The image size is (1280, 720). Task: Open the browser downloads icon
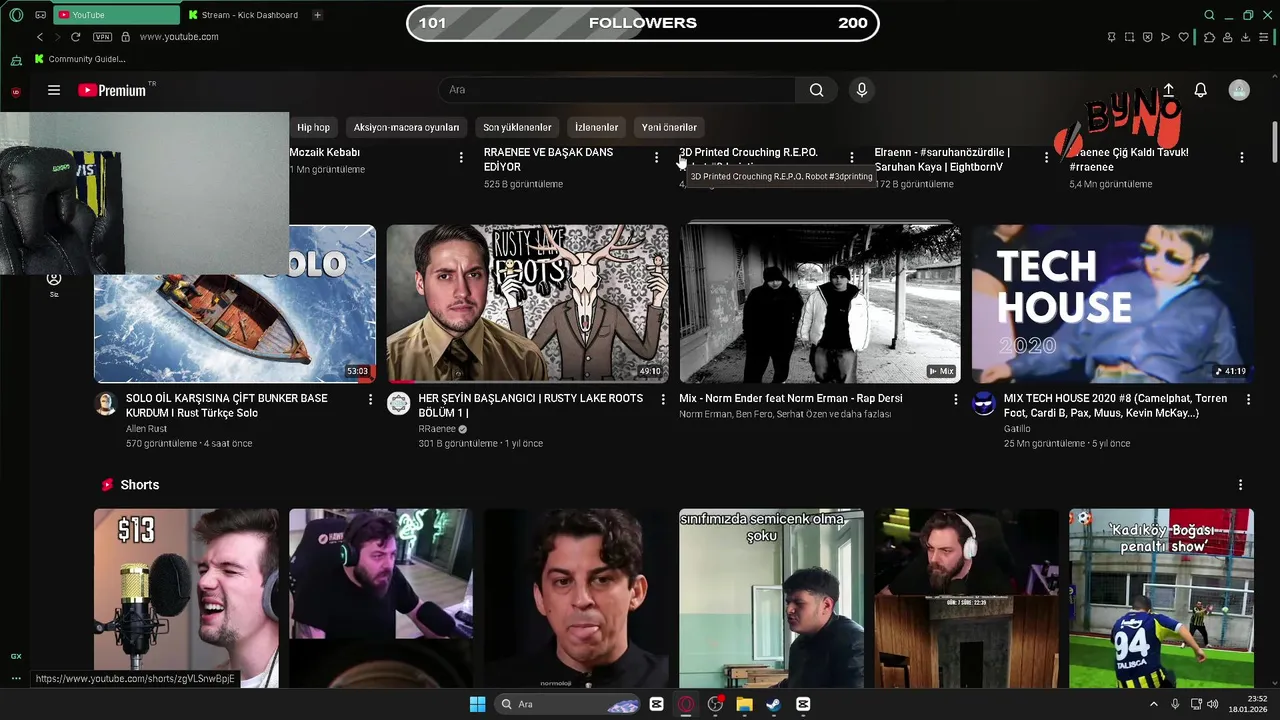point(1245,37)
